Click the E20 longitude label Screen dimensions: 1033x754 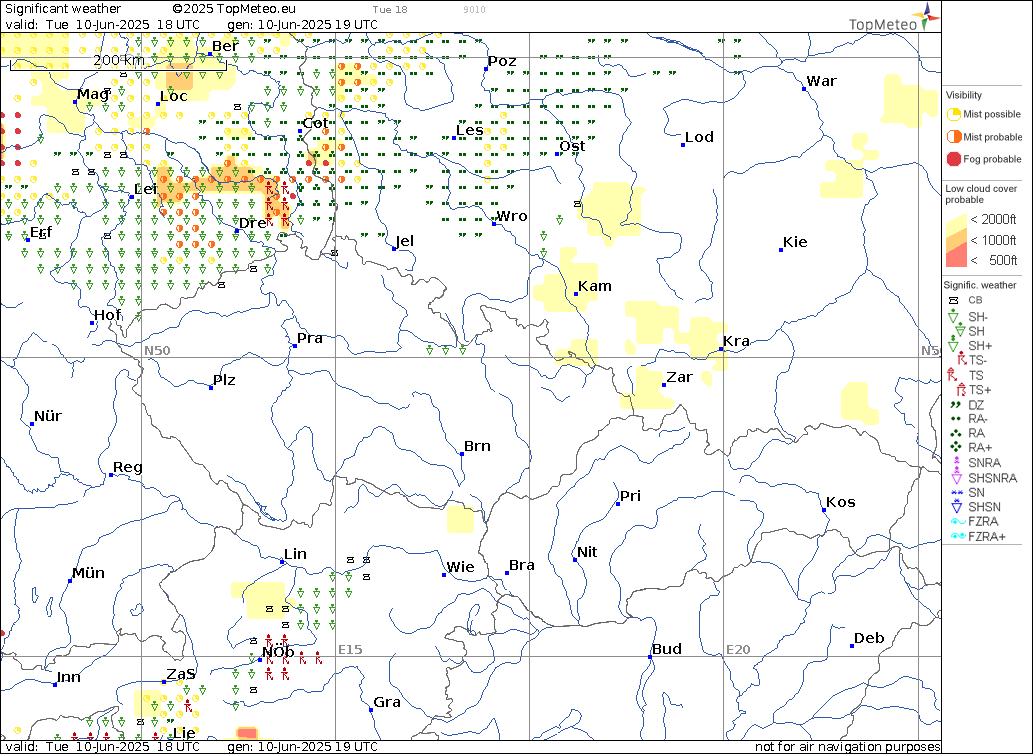pos(738,649)
